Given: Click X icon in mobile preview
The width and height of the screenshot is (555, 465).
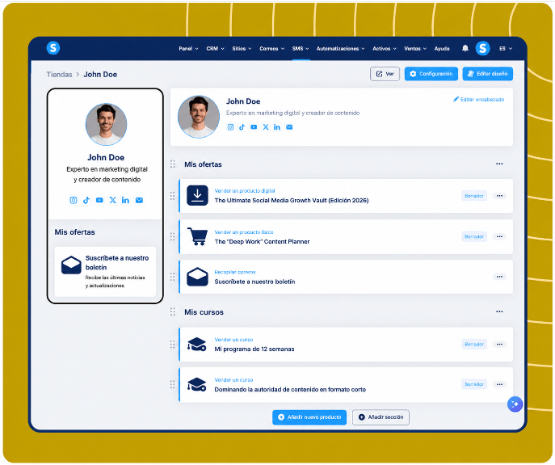Looking at the screenshot, I should [x=113, y=200].
